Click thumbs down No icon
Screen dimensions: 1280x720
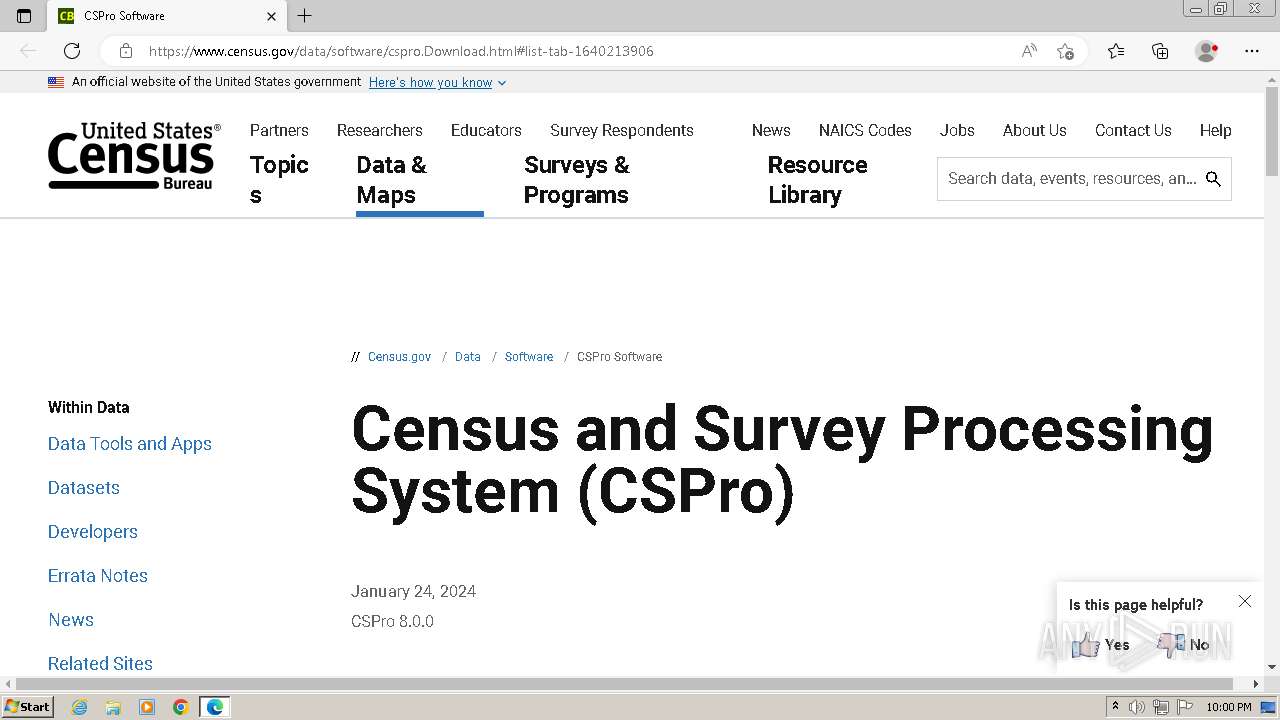click(x=1170, y=645)
